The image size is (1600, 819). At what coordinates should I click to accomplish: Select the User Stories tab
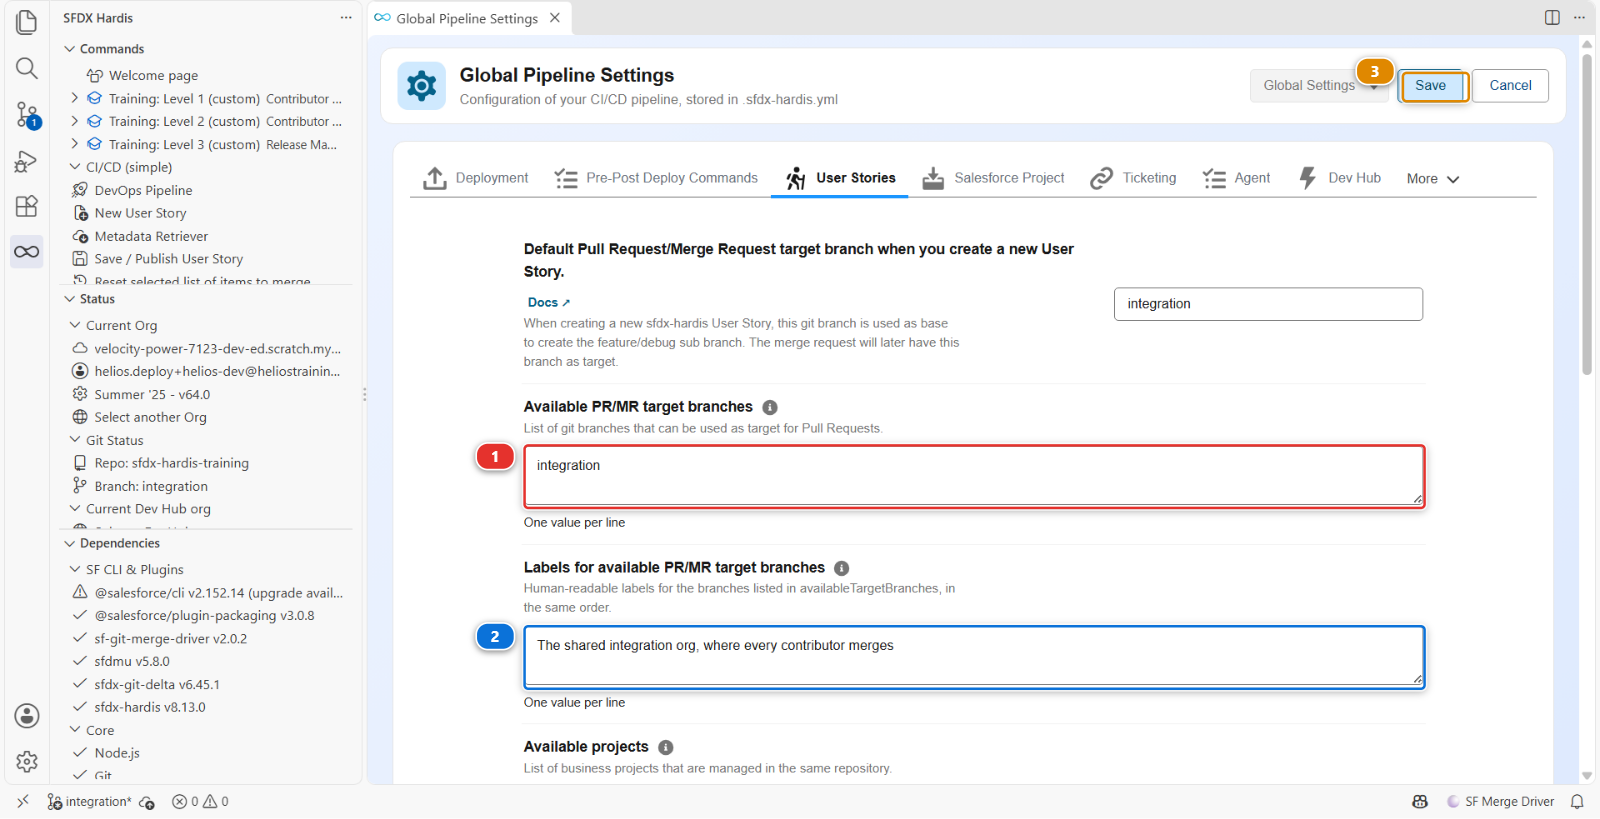840,178
